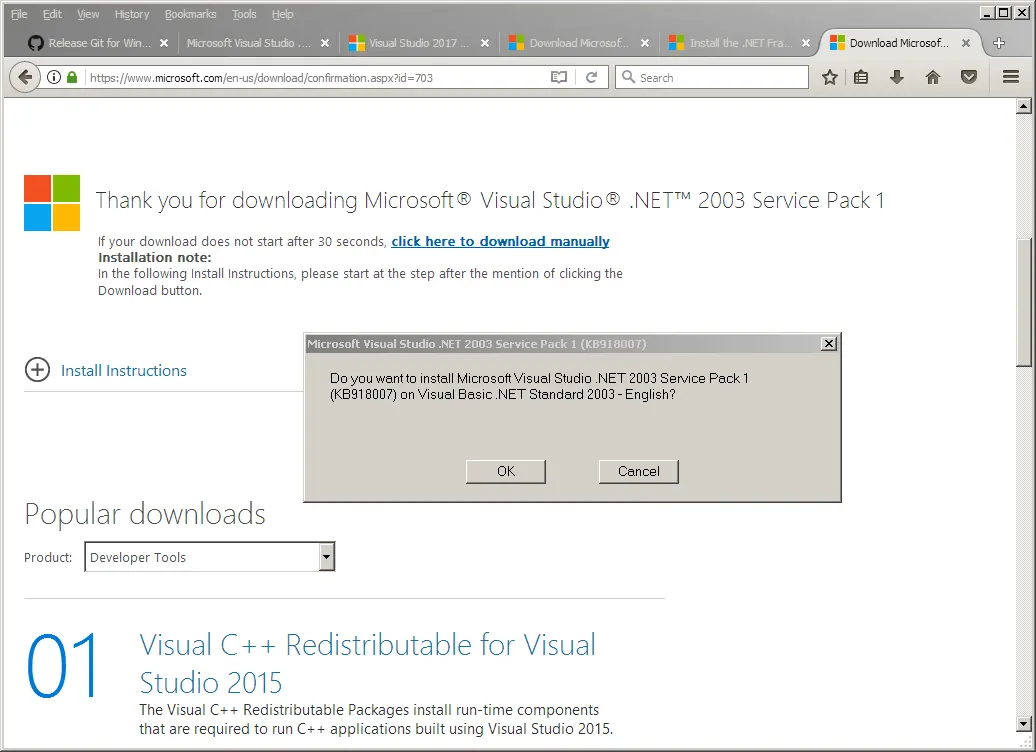Close the Microsoft Visual Studio tab

pyautogui.click(x=324, y=43)
